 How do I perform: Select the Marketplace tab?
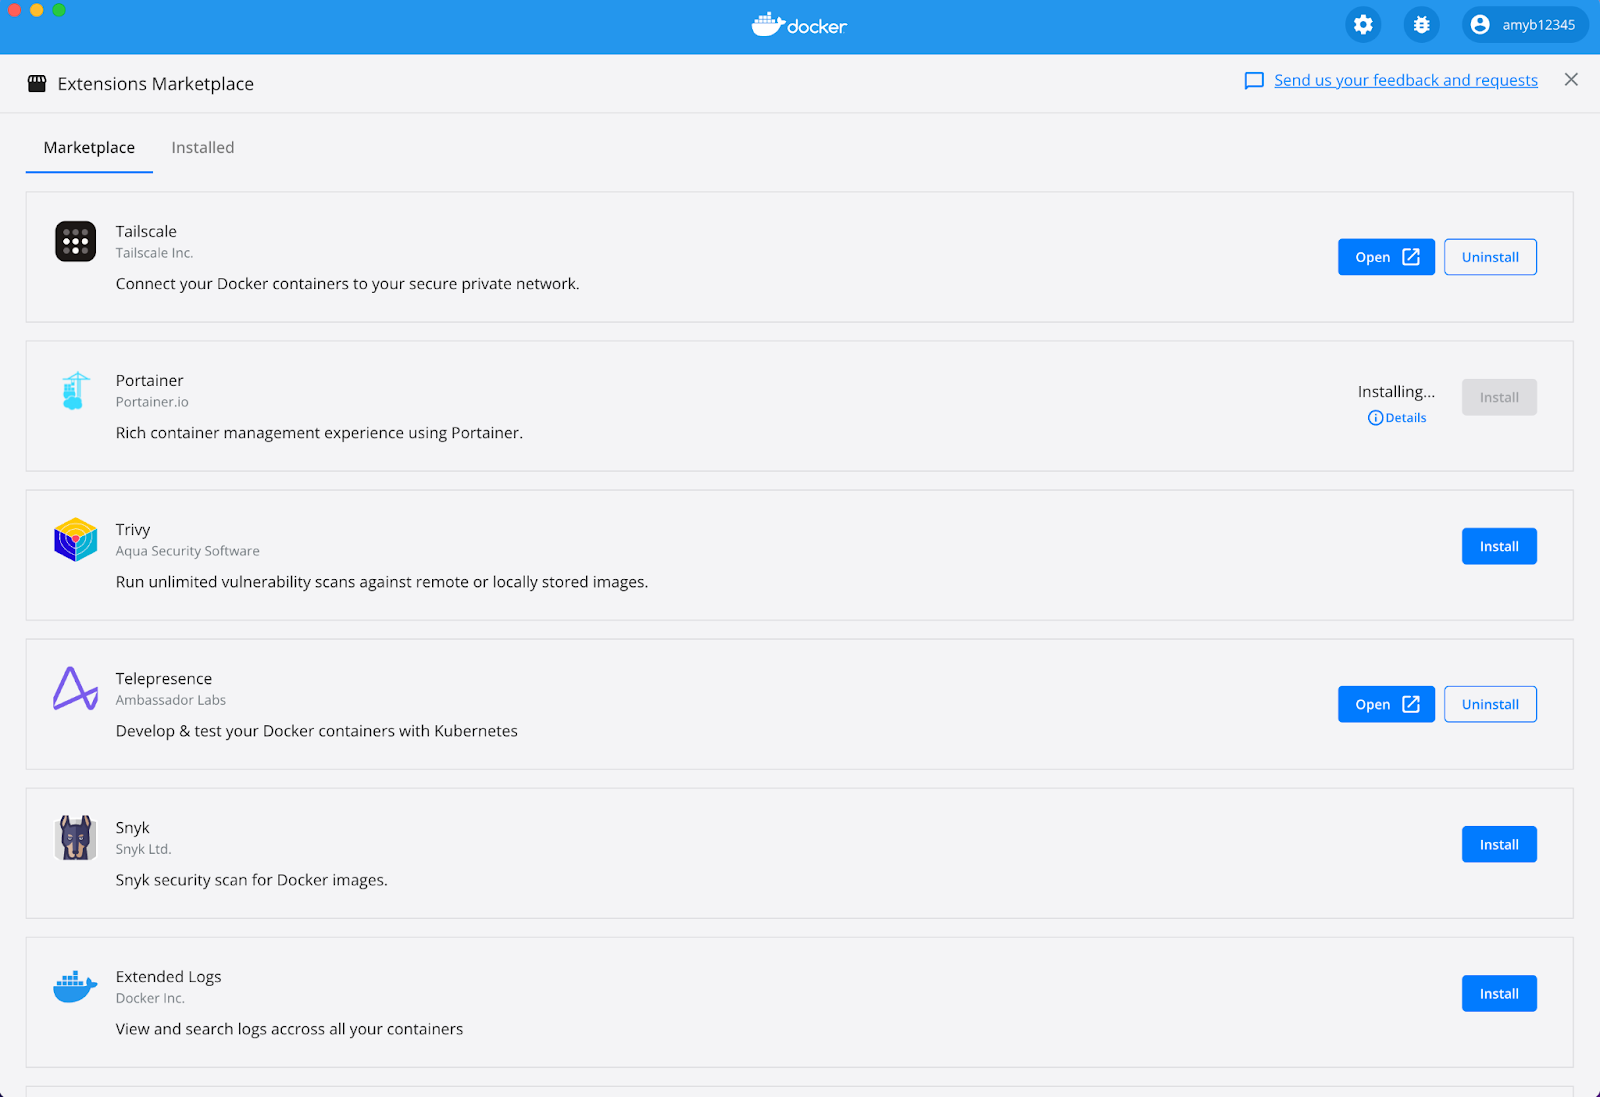pos(89,147)
